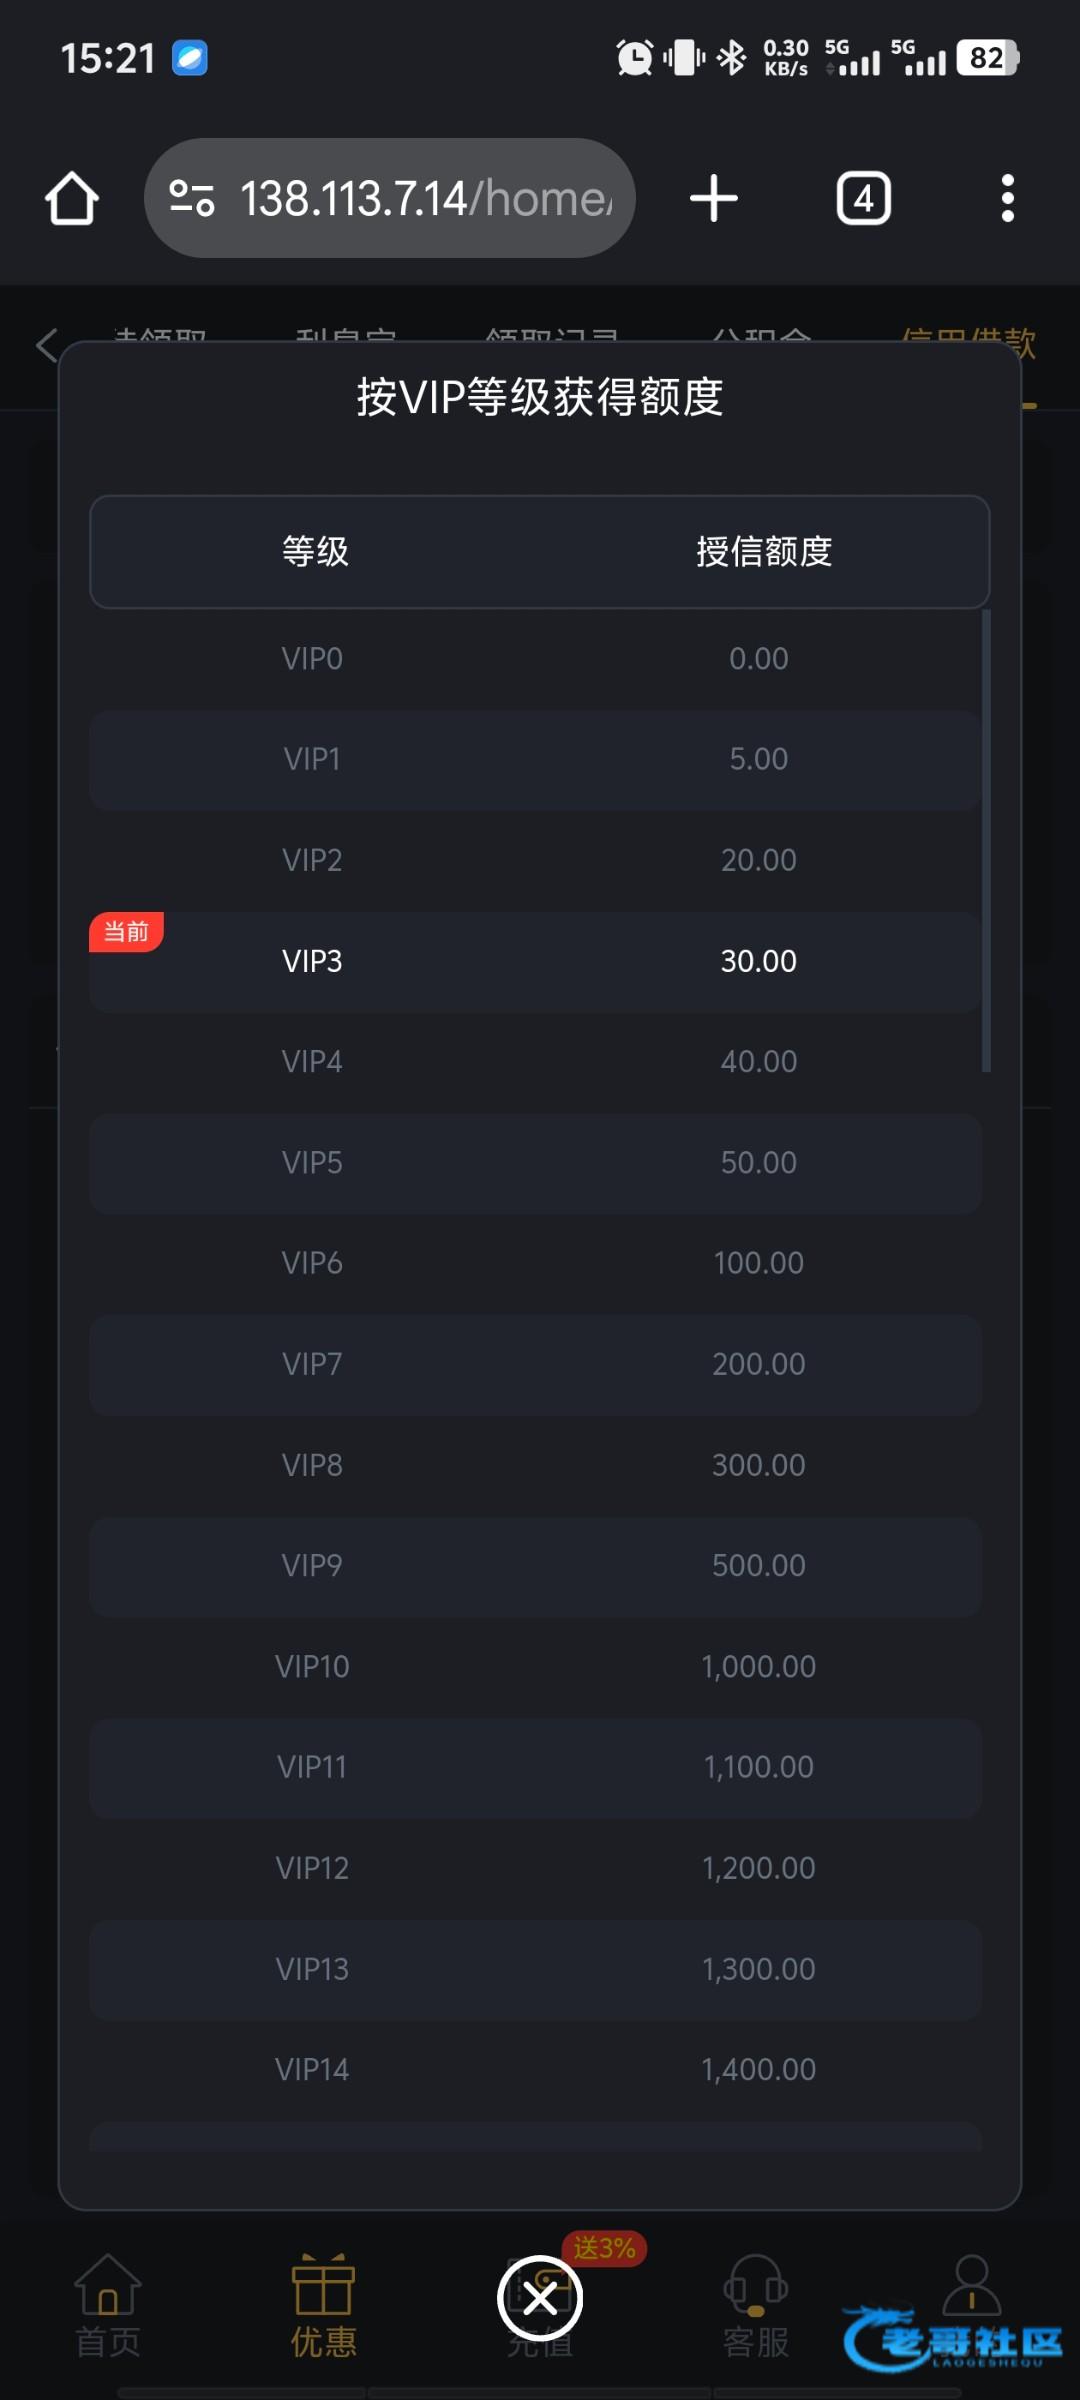Tap the browser home icon
This screenshot has width=1080, height=2400.
[x=72, y=198]
